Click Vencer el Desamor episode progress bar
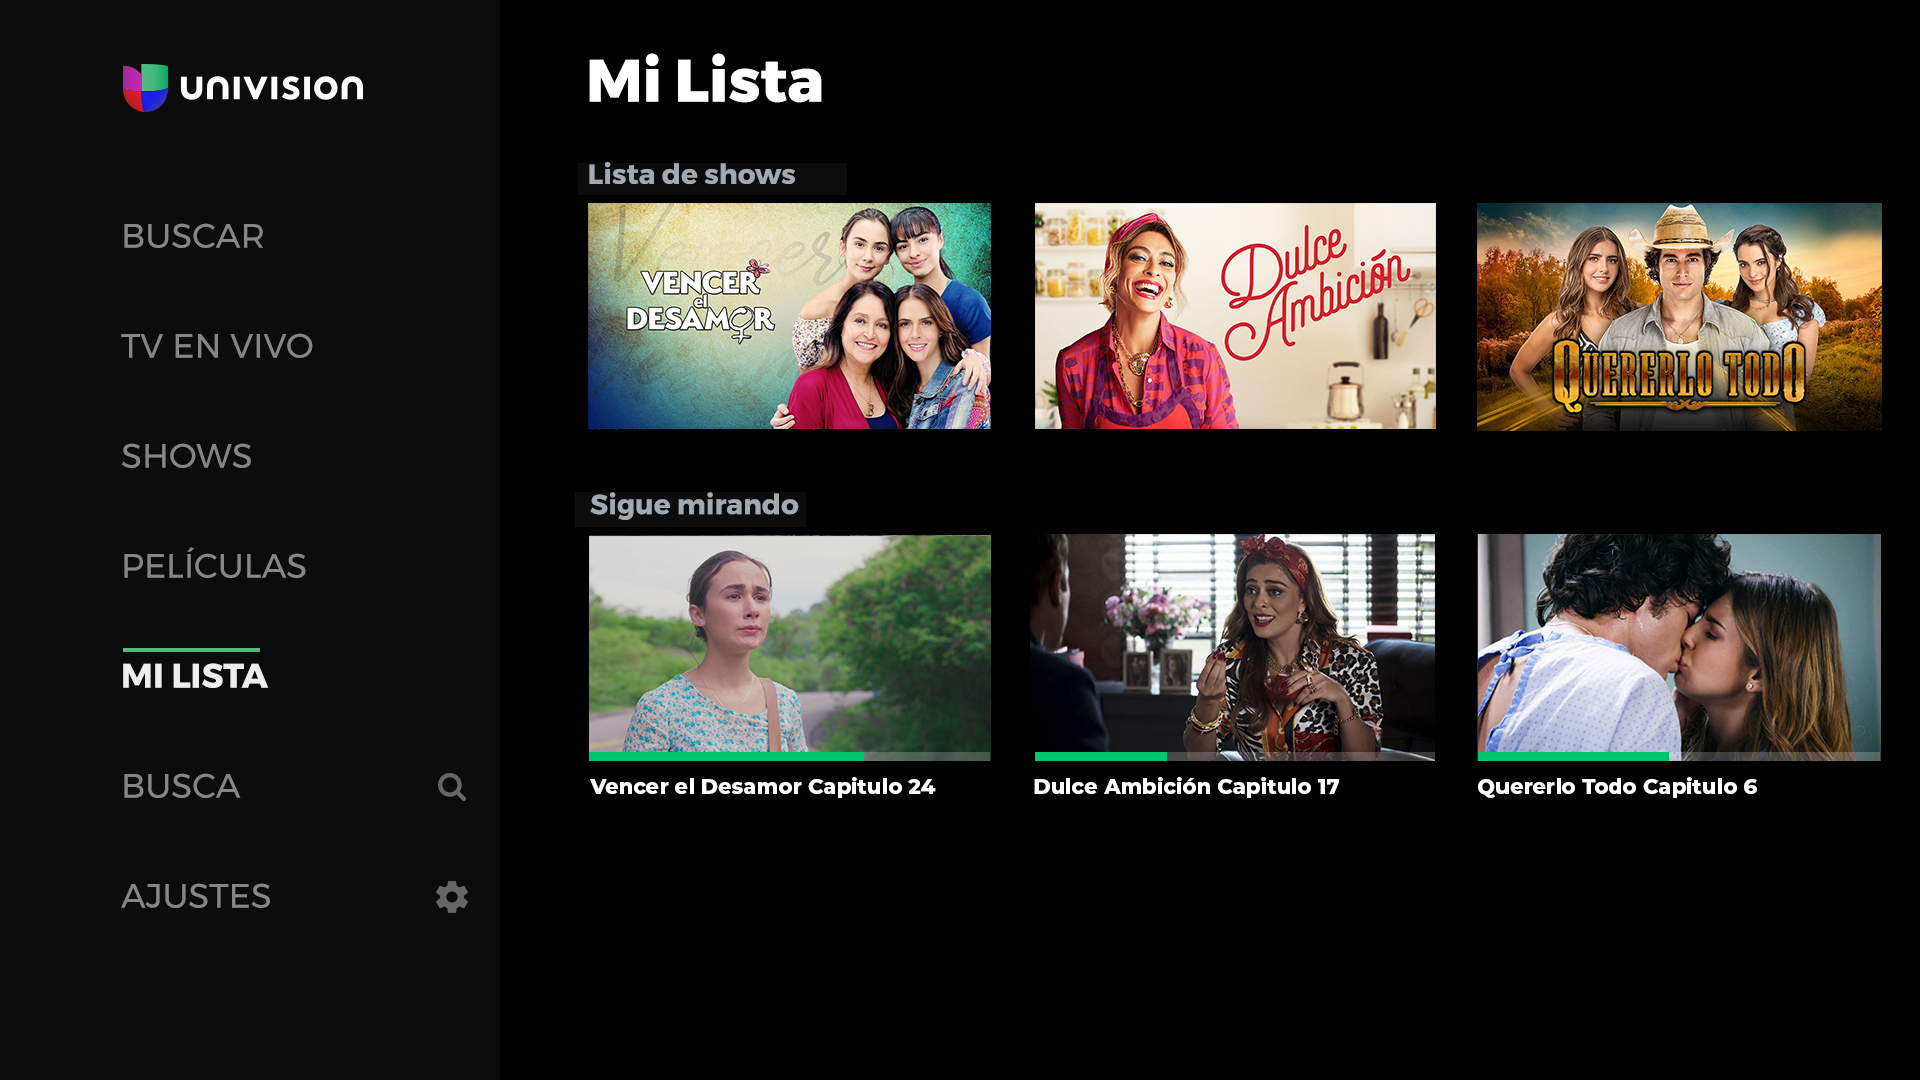 (x=789, y=756)
